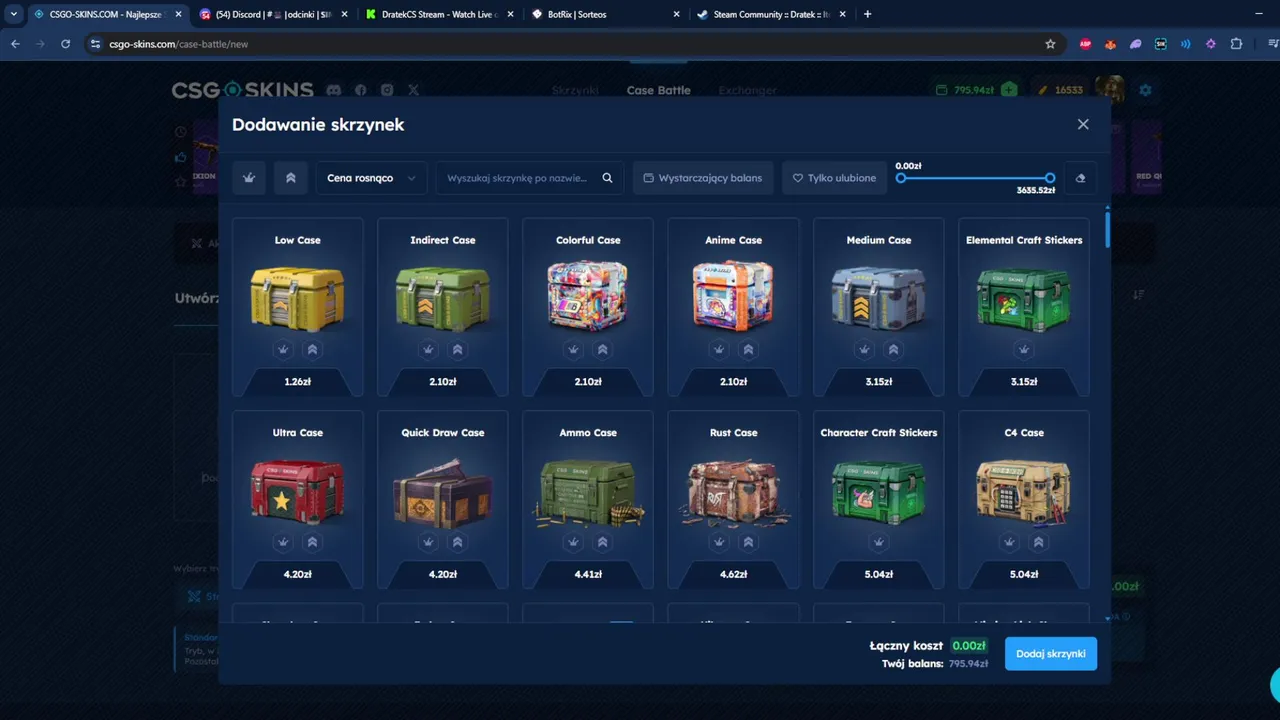Click the double-chevron icon on C4 Case

point(1038,542)
